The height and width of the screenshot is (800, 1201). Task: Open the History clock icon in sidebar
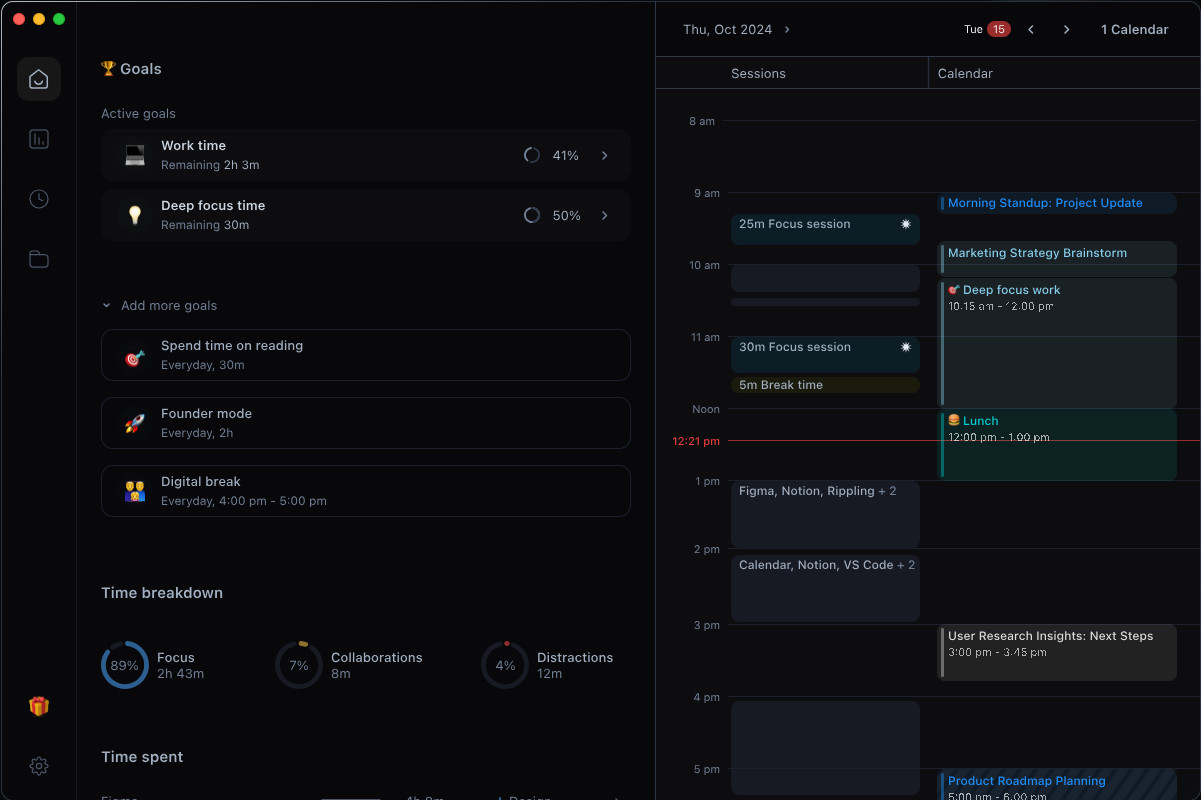coord(39,199)
